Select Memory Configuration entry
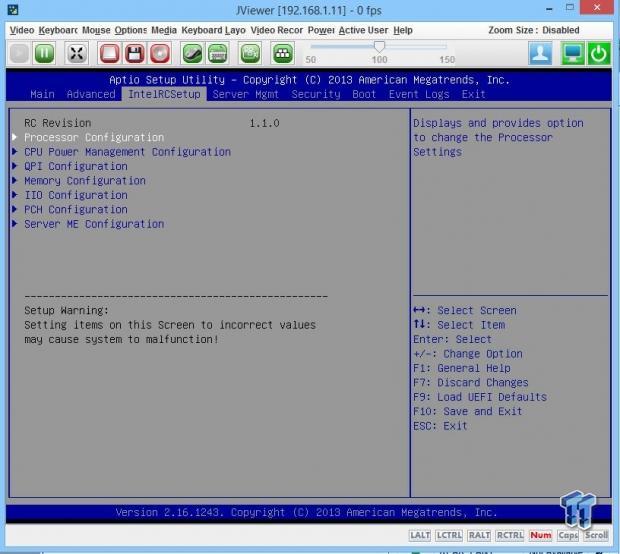Image resolution: width=620 pixels, height=554 pixels. [x=85, y=181]
